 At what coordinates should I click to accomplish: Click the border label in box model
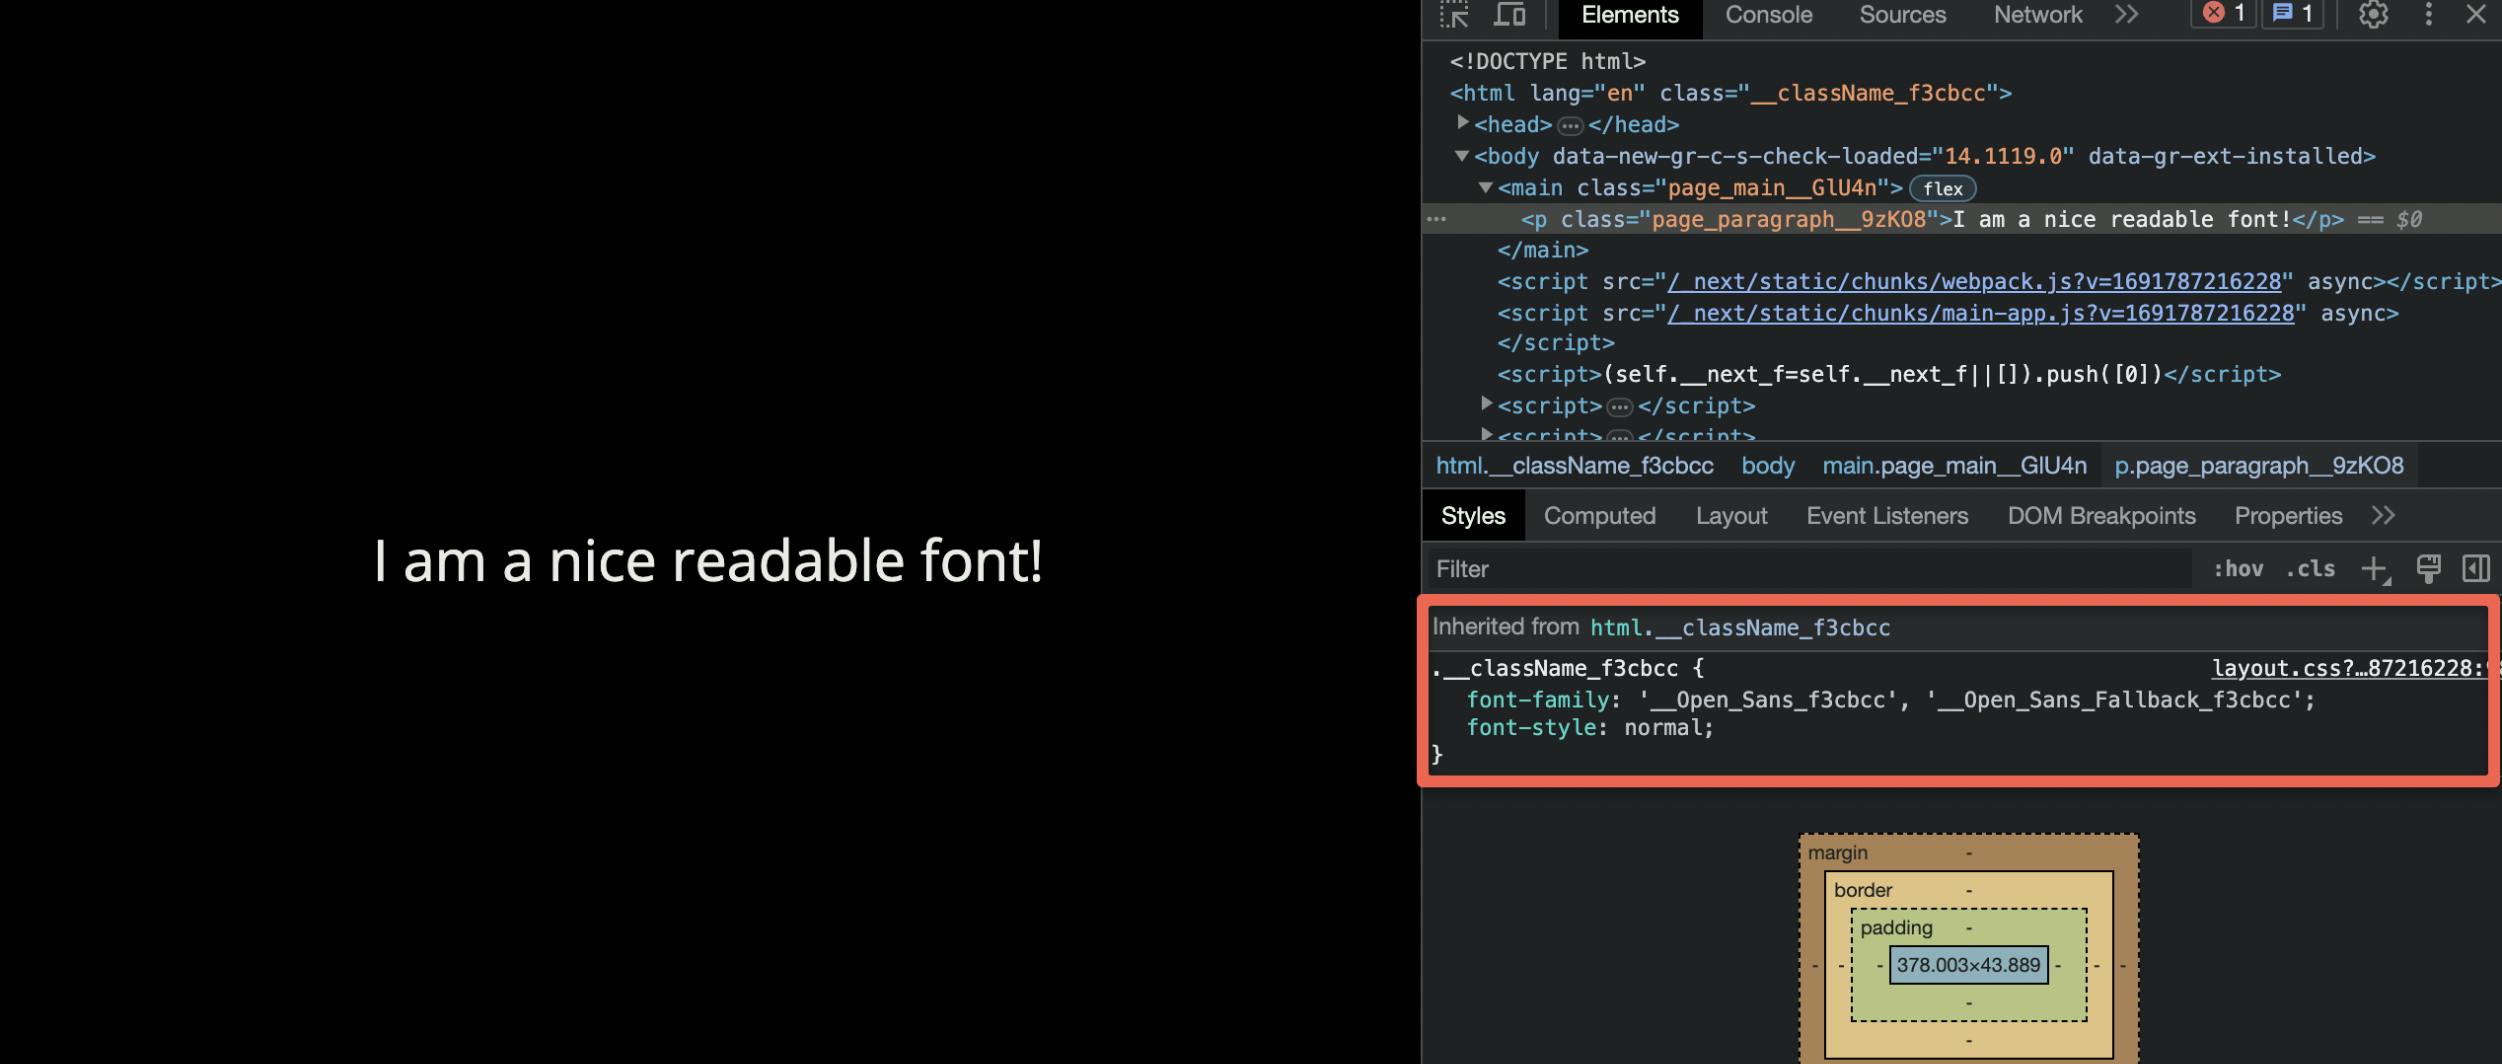click(1862, 890)
